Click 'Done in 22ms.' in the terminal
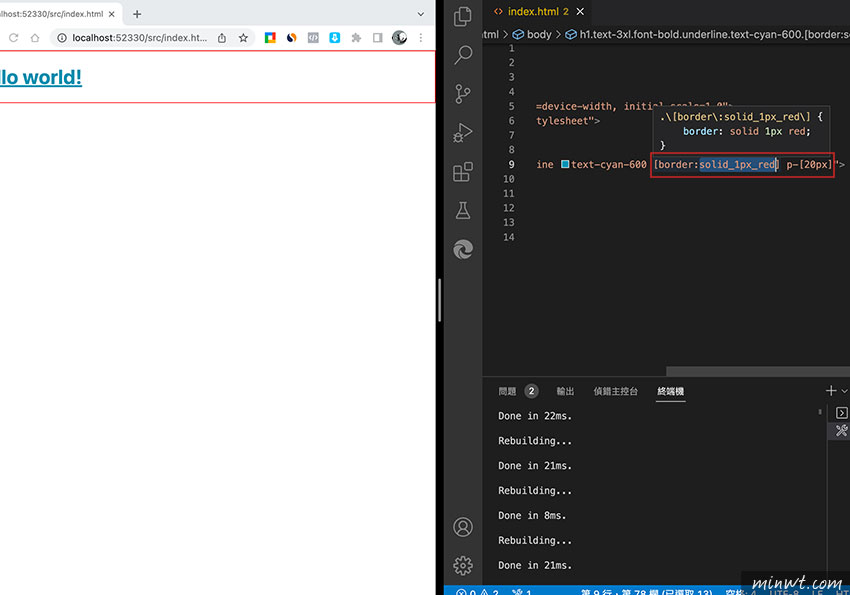This screenshot has height=595, width=850. tap(535, 416)
